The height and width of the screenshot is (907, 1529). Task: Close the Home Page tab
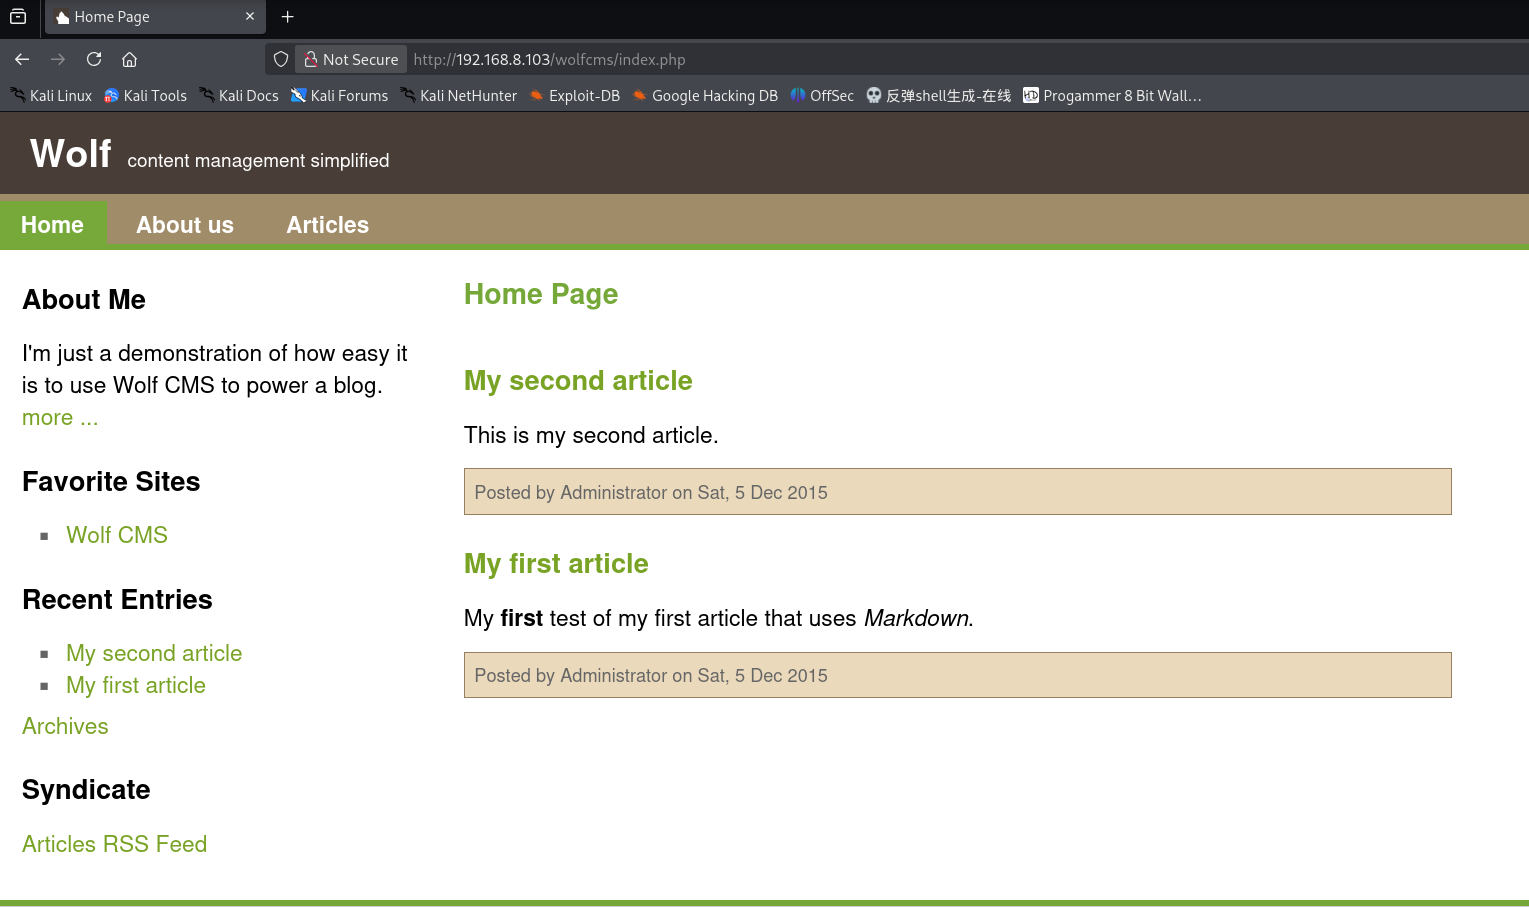[x=250, y=17]
